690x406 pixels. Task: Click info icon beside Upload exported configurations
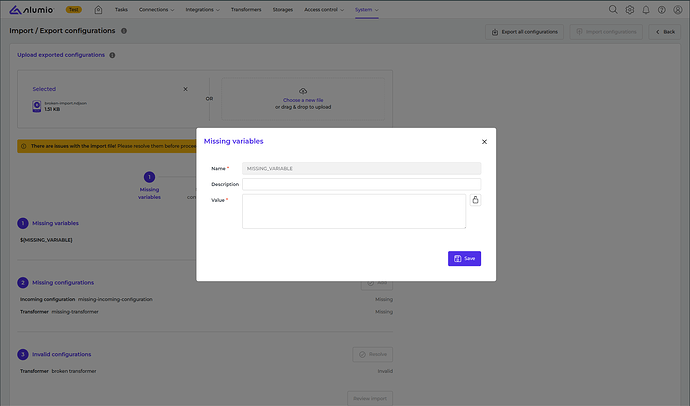click(x=112, y=55)
